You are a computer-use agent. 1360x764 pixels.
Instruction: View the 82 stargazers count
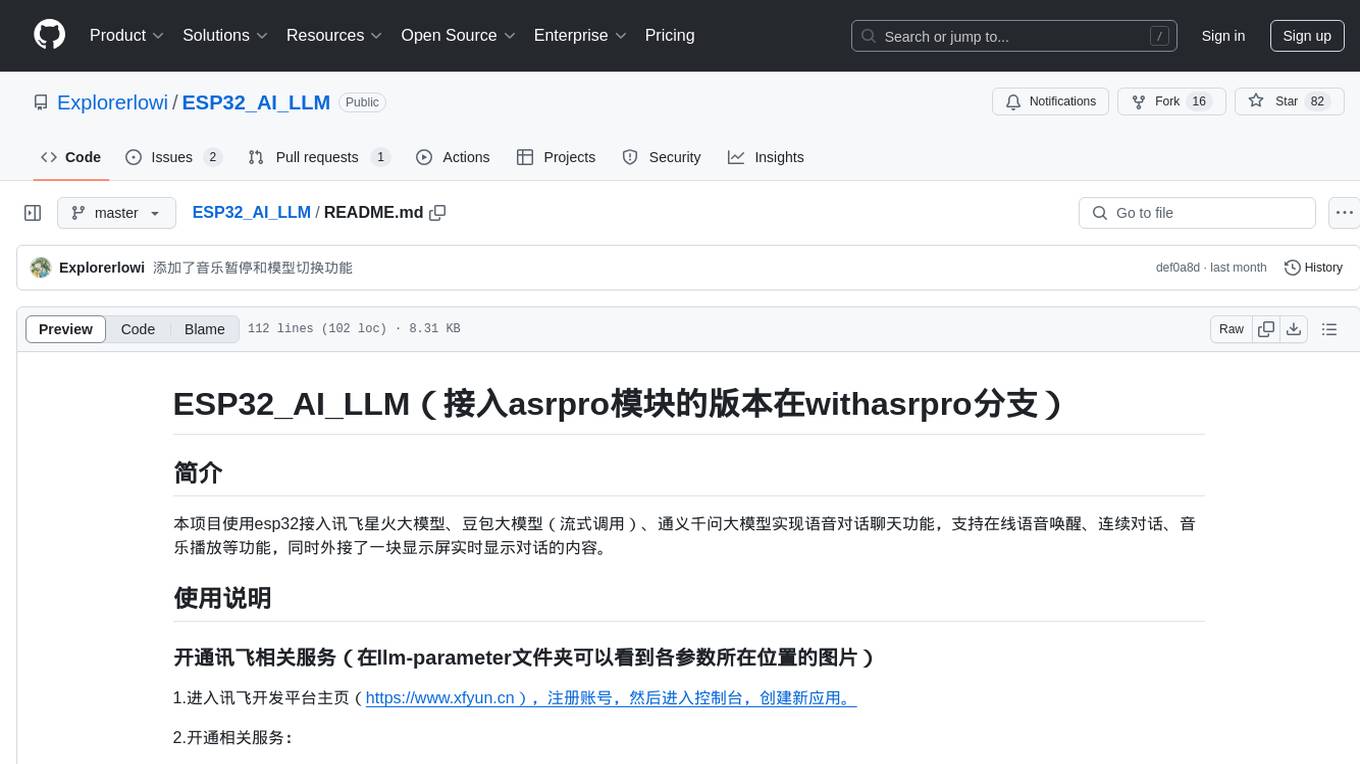pyautogui.click(x=1317, y=102)
